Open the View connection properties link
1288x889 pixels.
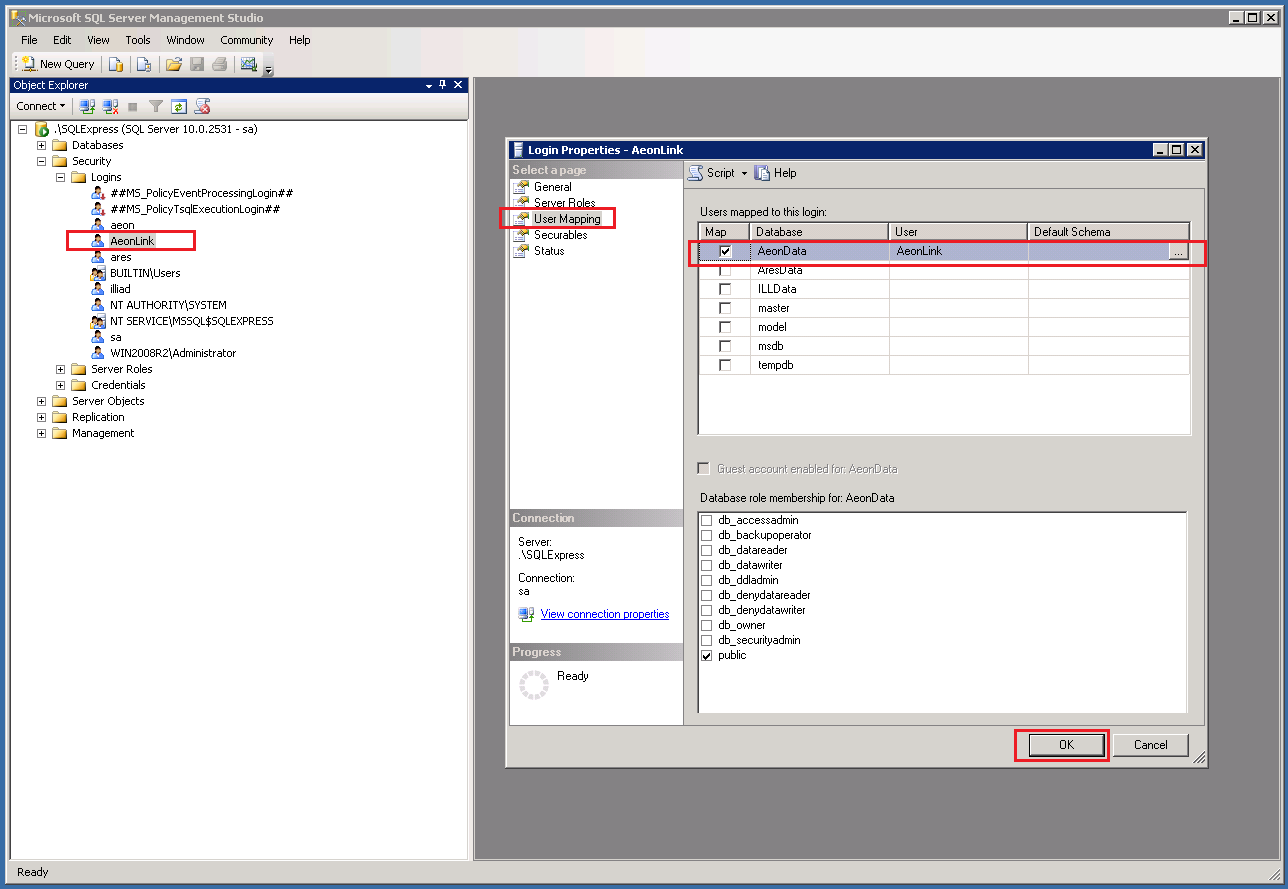[604, 614]
